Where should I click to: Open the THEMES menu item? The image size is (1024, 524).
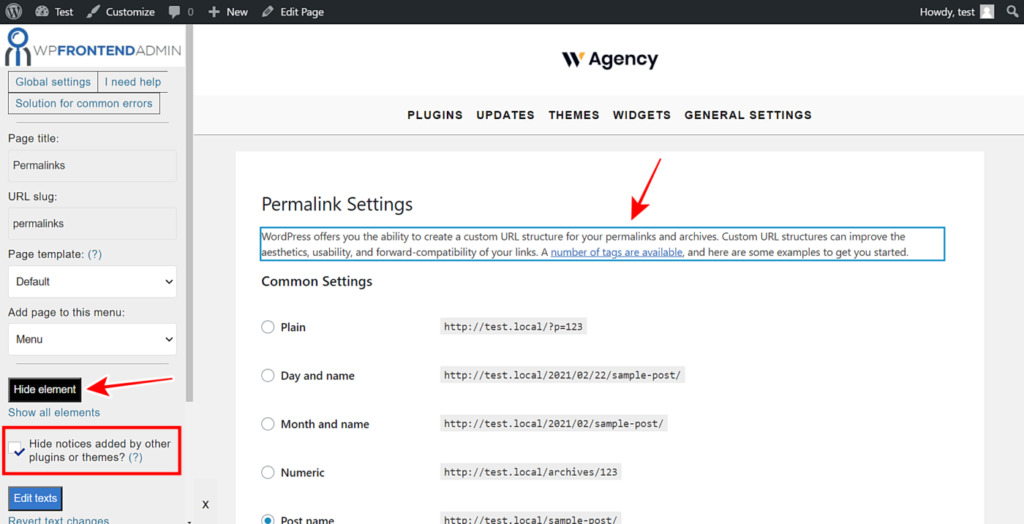click(574, 115)
